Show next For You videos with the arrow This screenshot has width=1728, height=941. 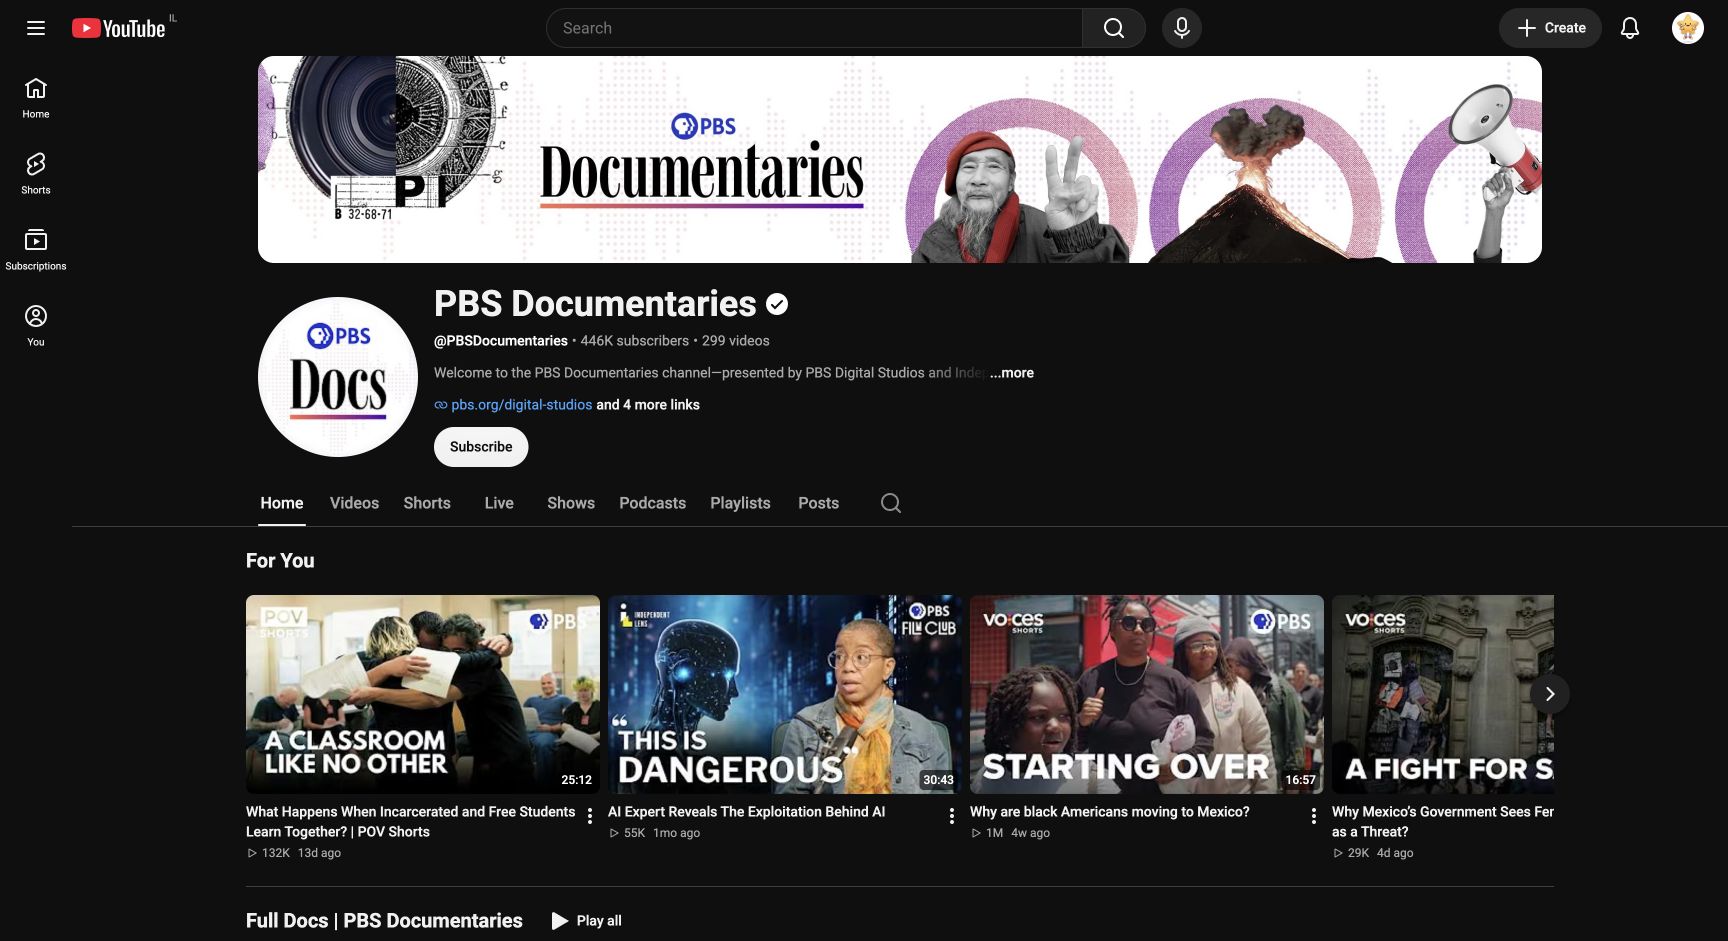1549,694
